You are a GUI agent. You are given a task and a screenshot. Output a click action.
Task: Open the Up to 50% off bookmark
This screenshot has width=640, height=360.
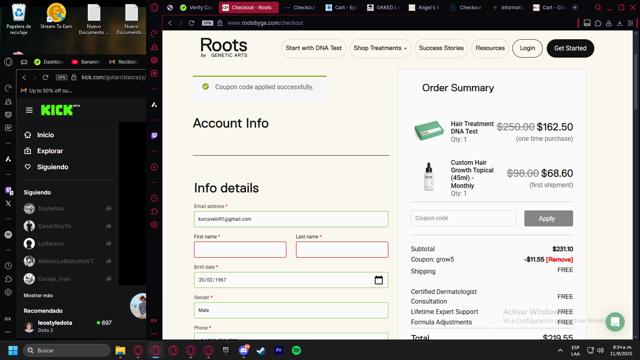click(x=46, y=91)
